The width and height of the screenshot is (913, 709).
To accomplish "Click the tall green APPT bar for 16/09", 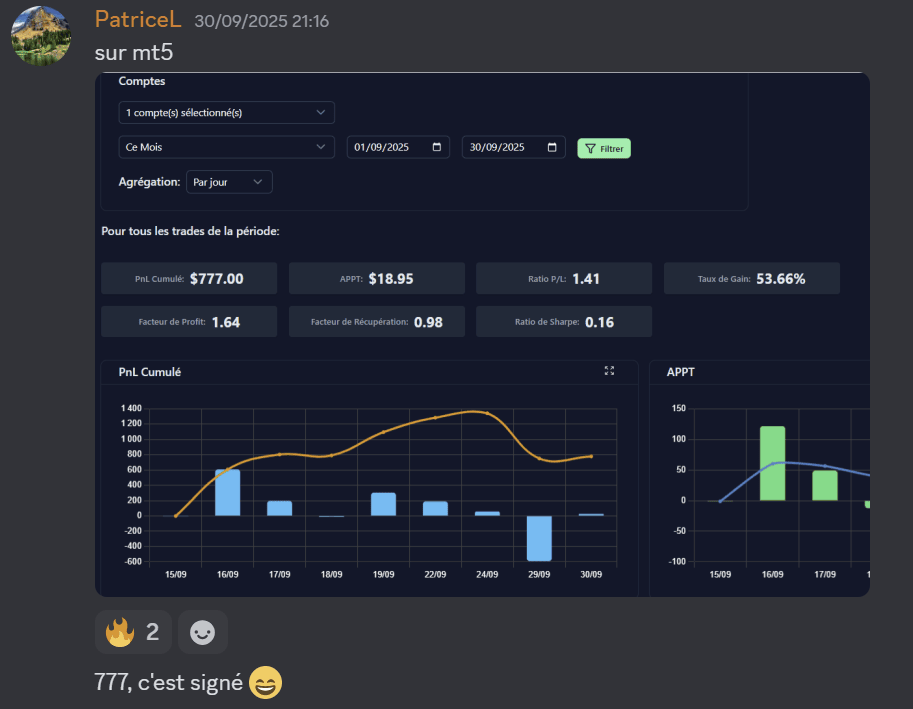I will click(772, 463).
